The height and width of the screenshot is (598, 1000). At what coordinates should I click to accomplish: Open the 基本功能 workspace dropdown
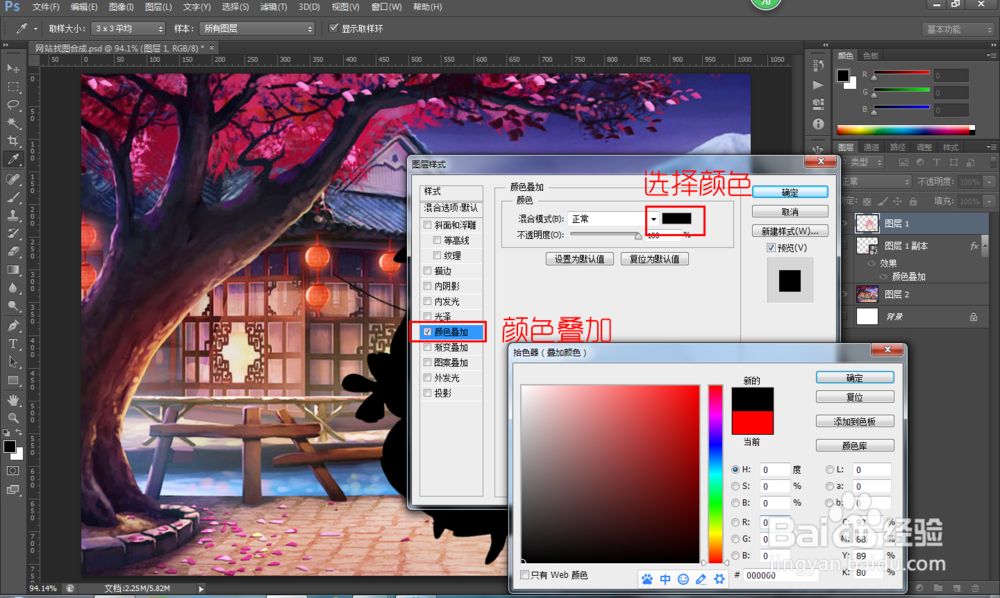click(x=958, y=29)
